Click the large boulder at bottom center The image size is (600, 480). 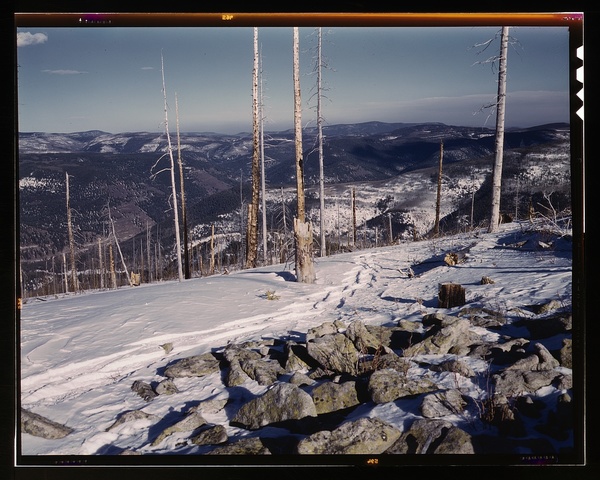274,404
